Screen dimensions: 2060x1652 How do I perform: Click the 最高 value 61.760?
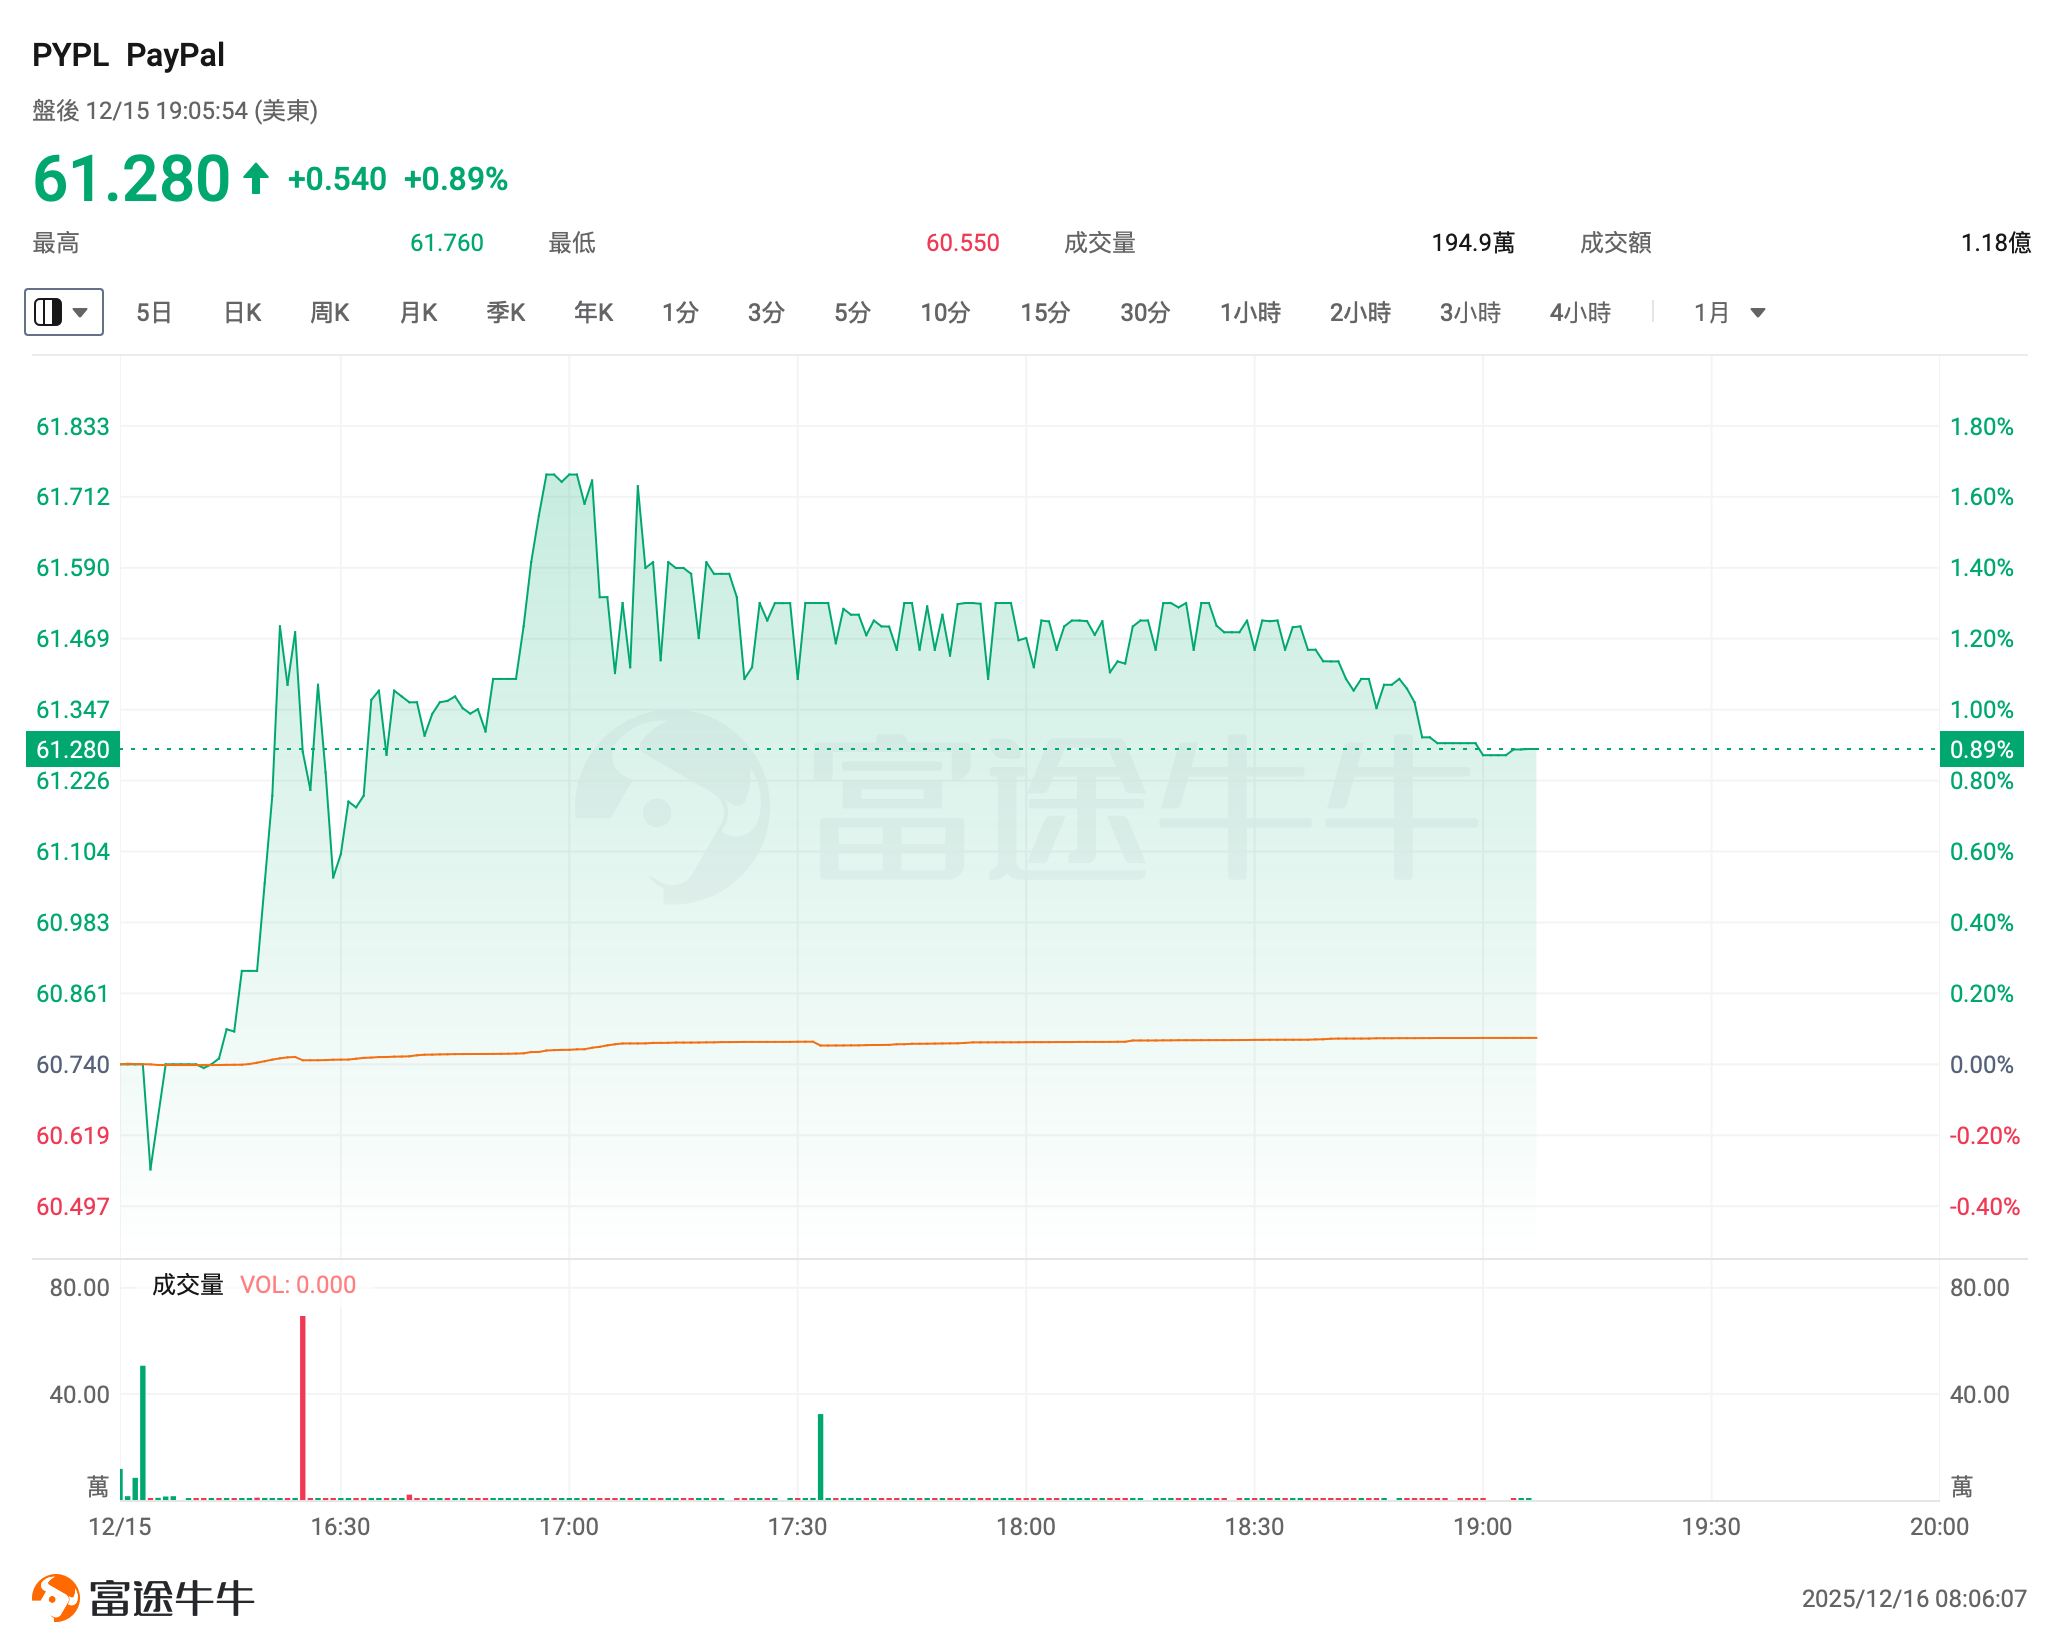[446, 243]
